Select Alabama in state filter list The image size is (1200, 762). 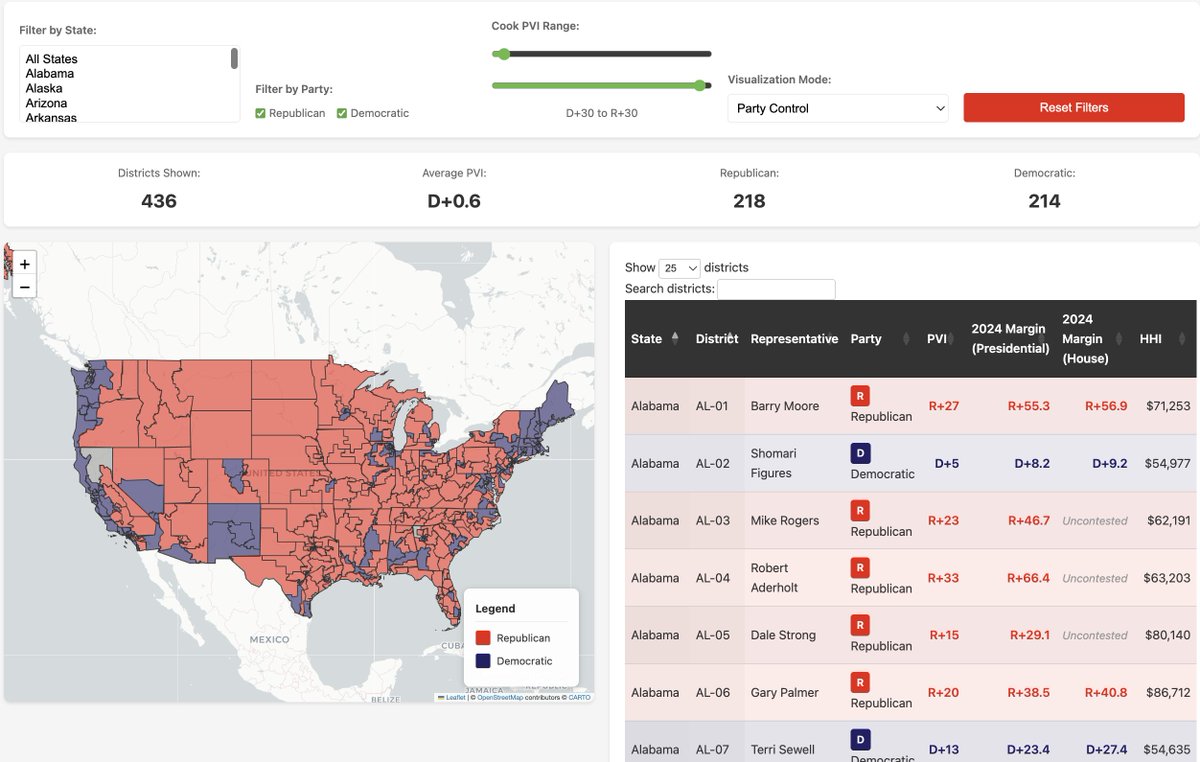coord(50,73)
